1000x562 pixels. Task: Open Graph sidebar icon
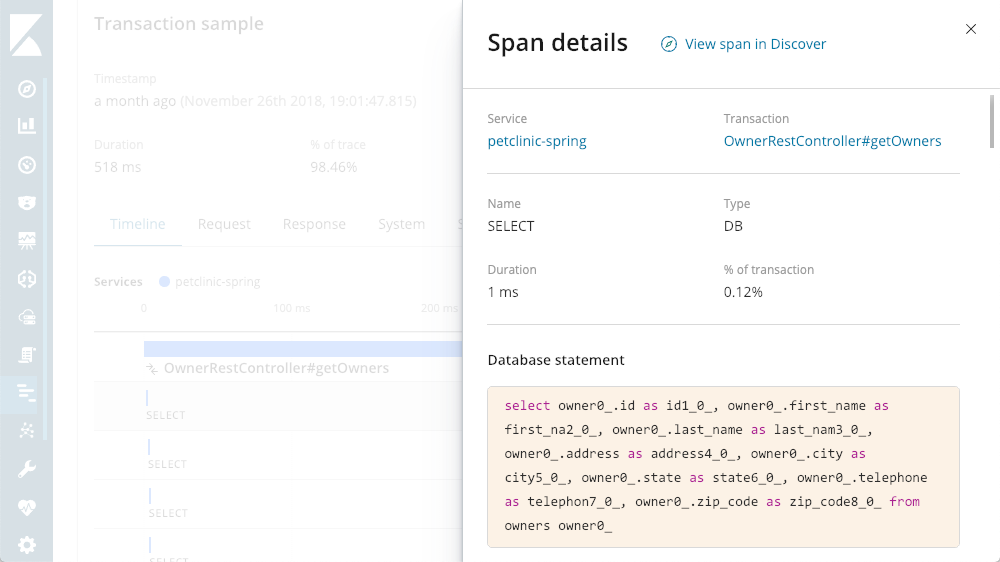click(x=27, y=431)
